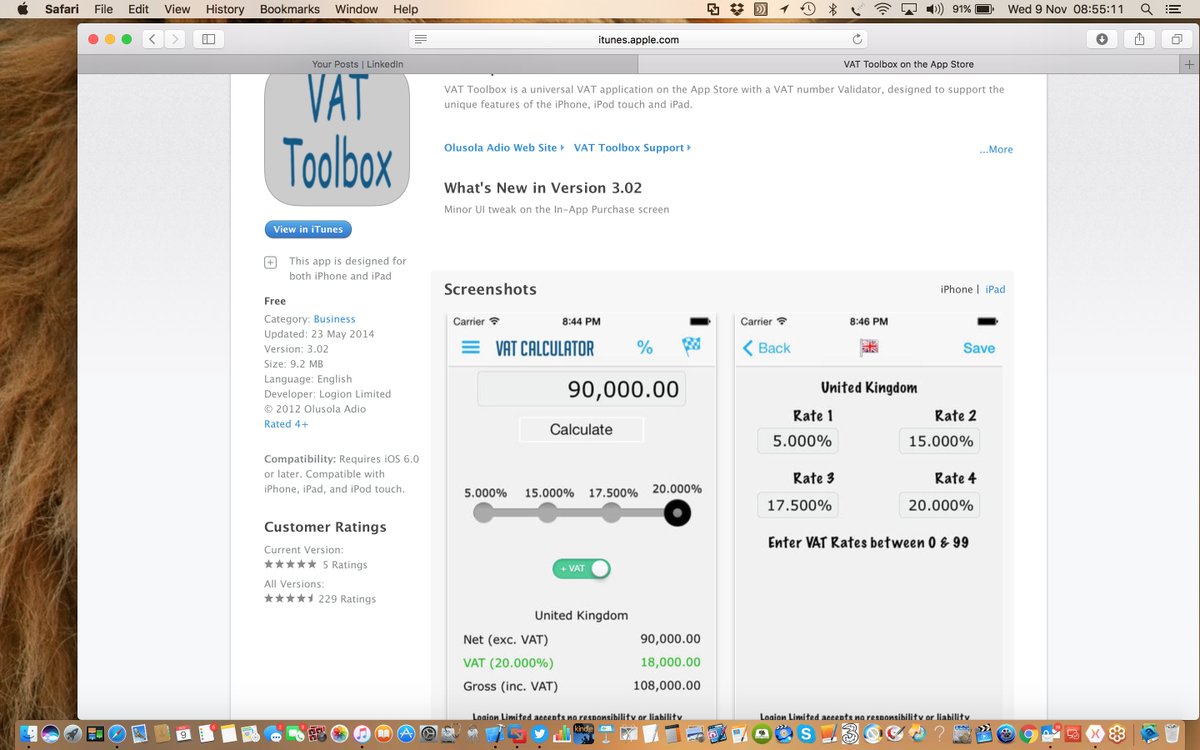Toggle the +VAT switch in the screenshot

coord(581,568)
